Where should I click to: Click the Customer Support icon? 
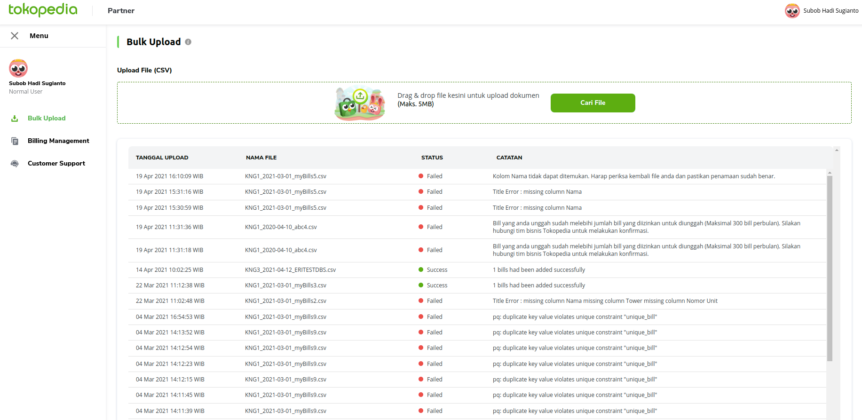click(x=15, y=163)
